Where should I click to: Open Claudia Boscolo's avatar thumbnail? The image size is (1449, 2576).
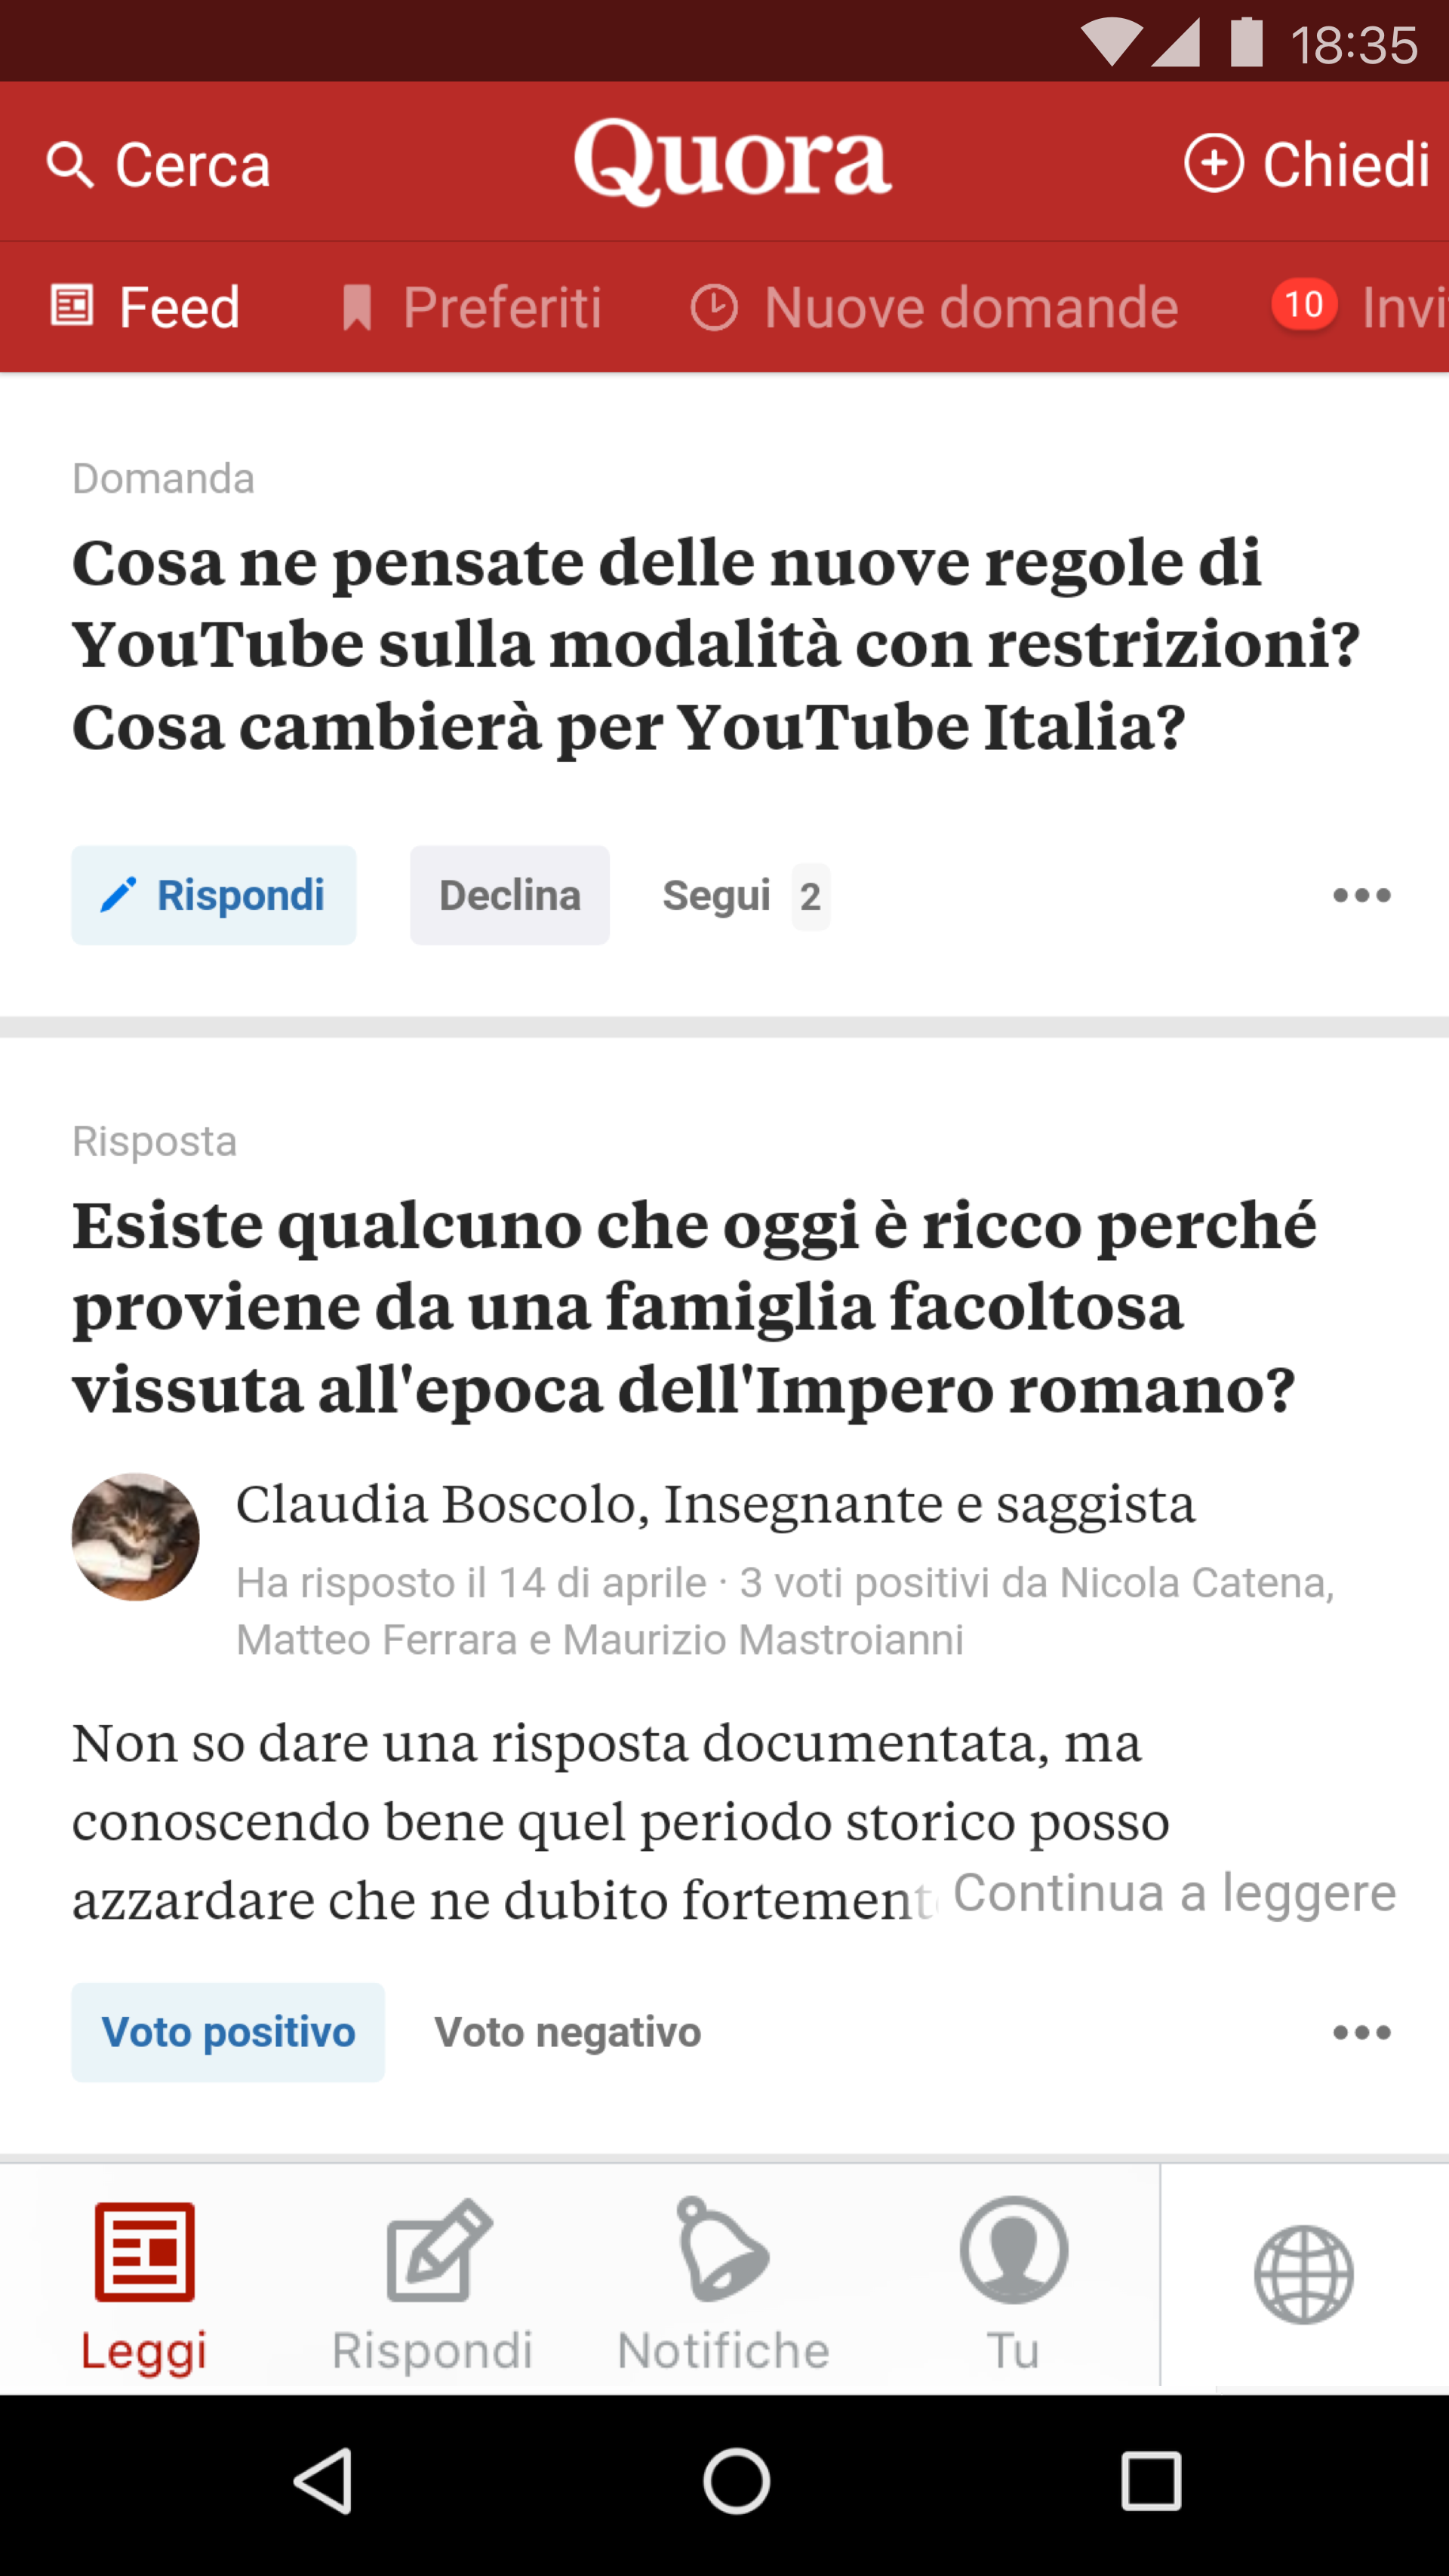click(x=136, y=1537)
